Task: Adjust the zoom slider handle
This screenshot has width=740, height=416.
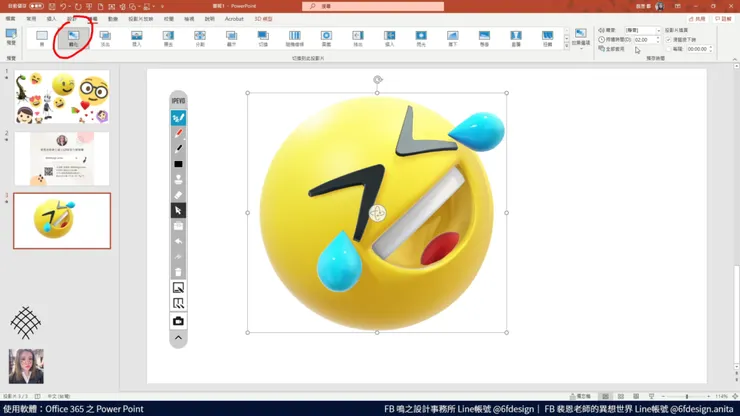Action: 687,397
